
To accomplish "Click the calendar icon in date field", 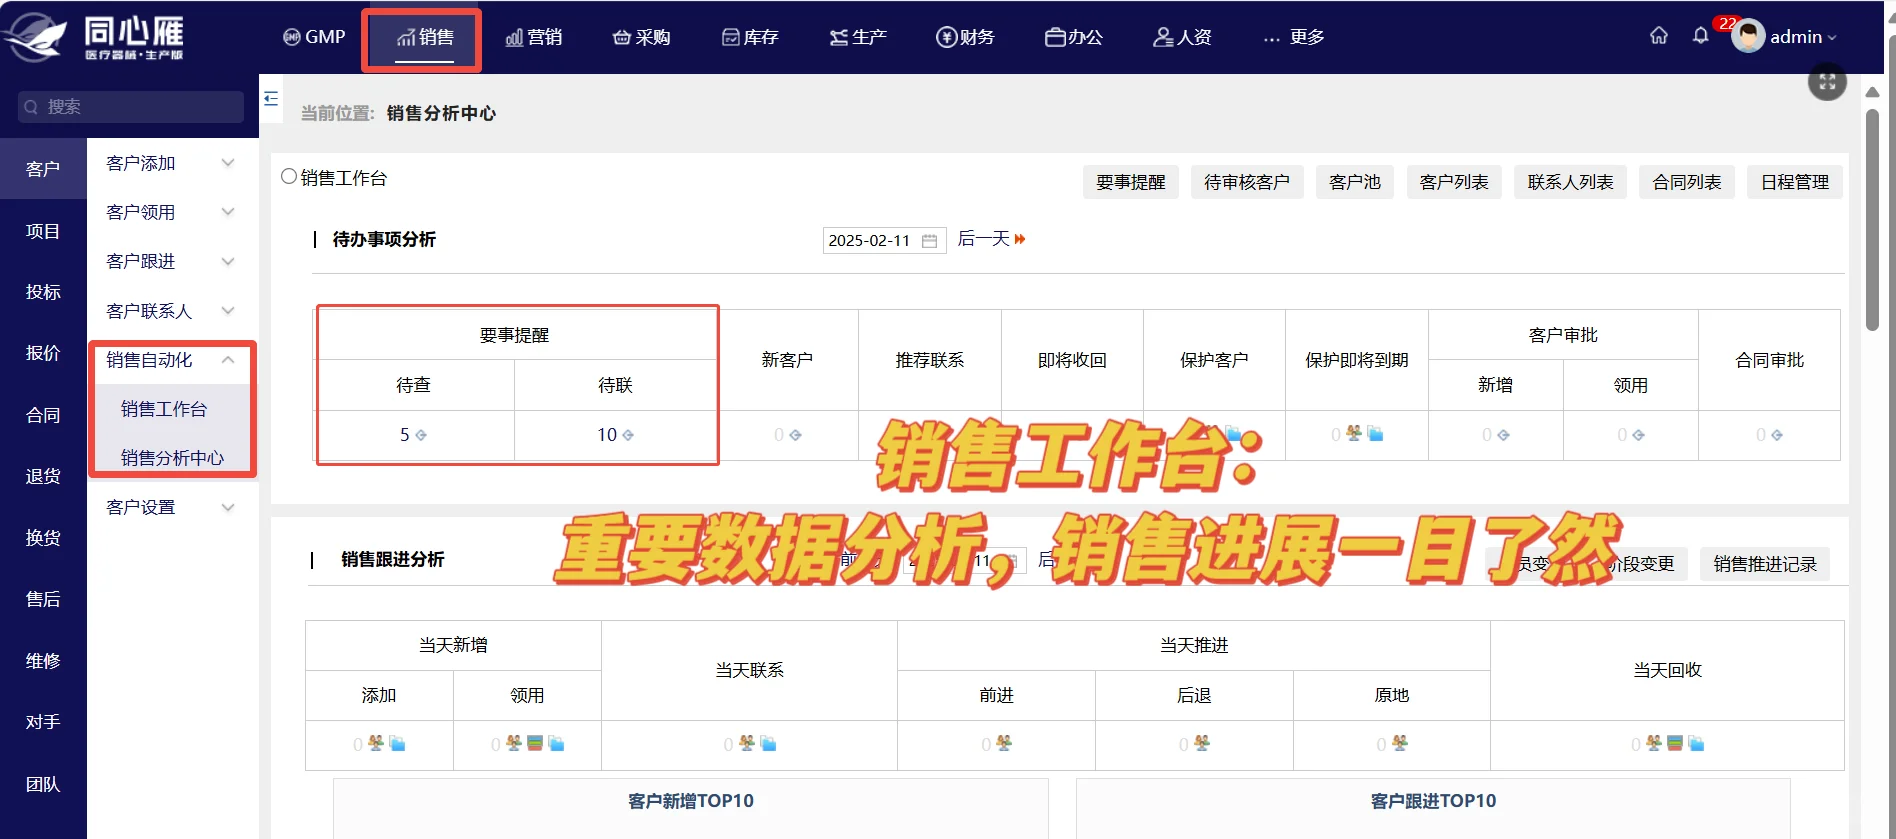I will 929,241.
